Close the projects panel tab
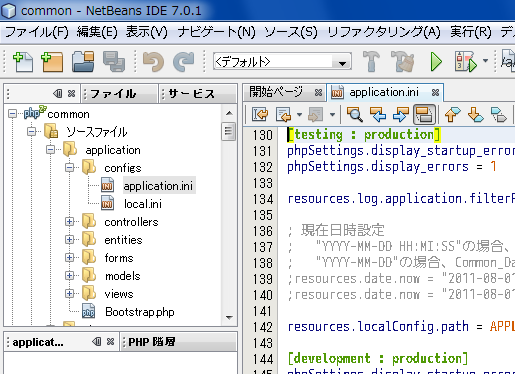This screenshot has height=374, width=515. coord(71,94)
